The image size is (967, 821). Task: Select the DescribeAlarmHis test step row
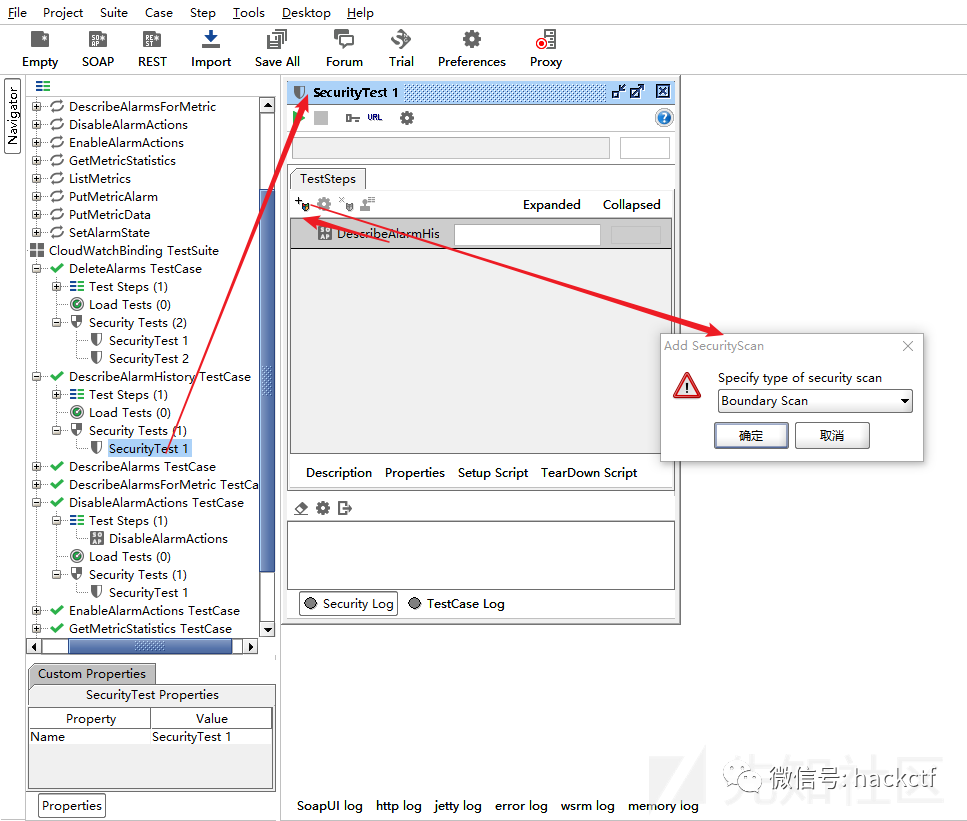(480, 234)
